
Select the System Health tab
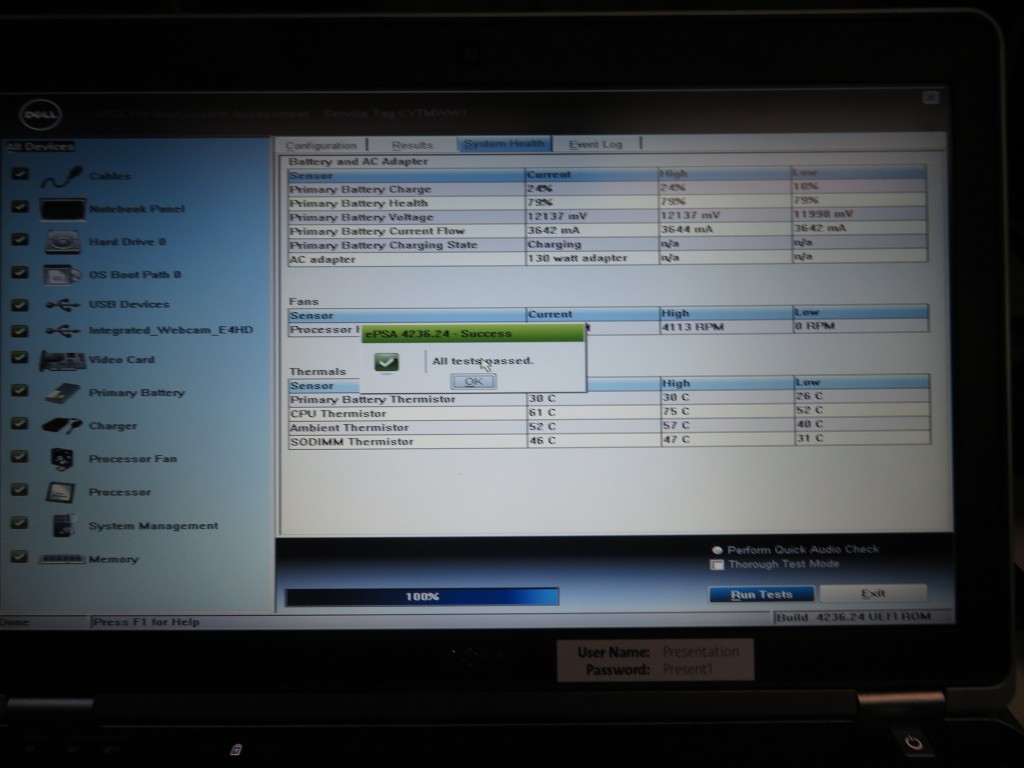pyautogui.click(x=504, y=144)
